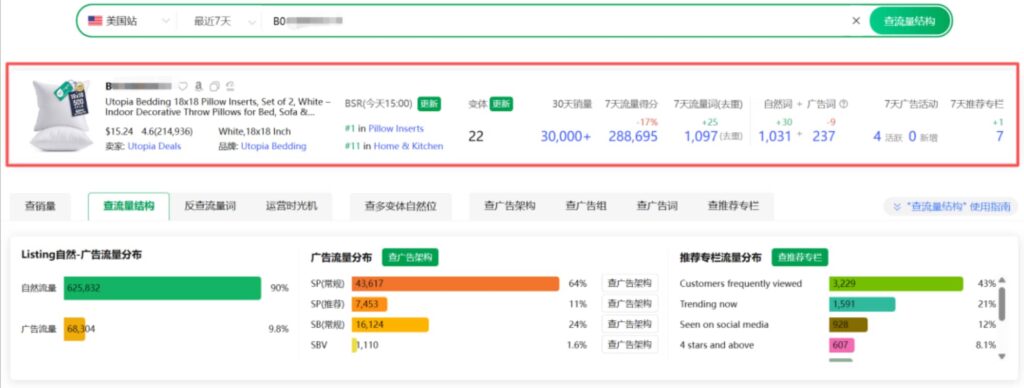
Task: Select the 查流量结构 tab
Action: click(x=129, y=206)
